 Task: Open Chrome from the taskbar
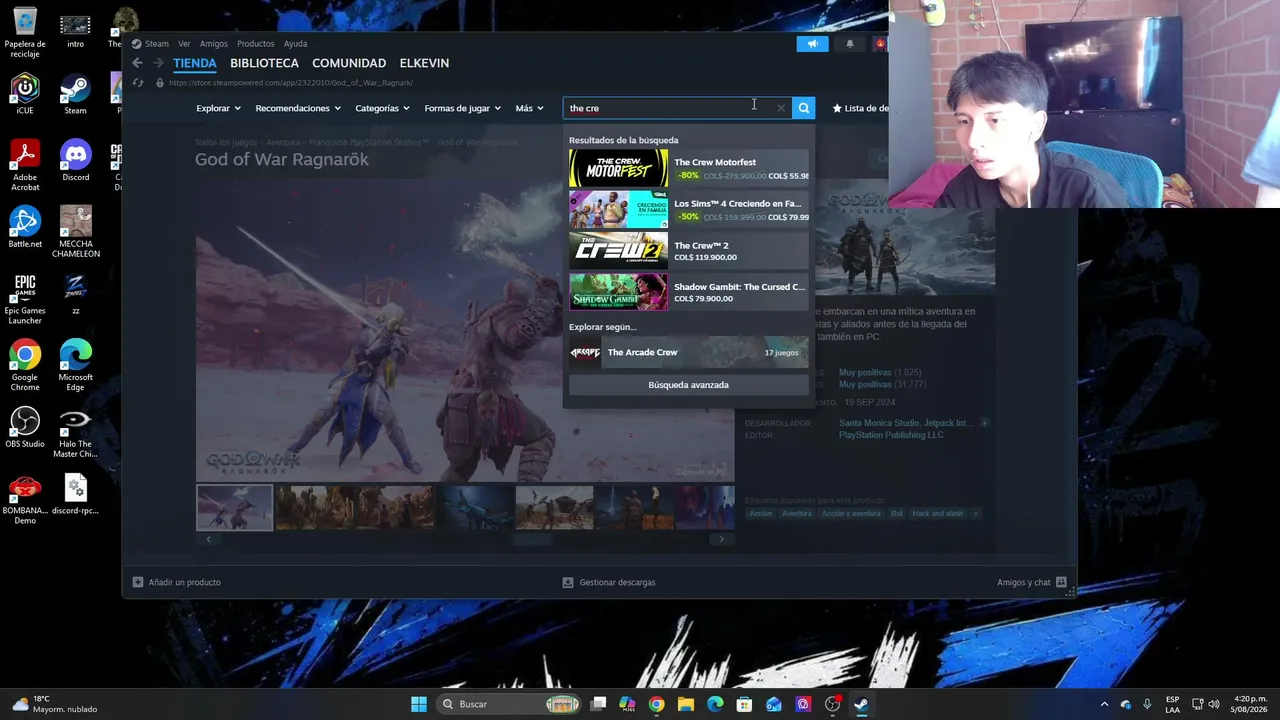point(656,704)
